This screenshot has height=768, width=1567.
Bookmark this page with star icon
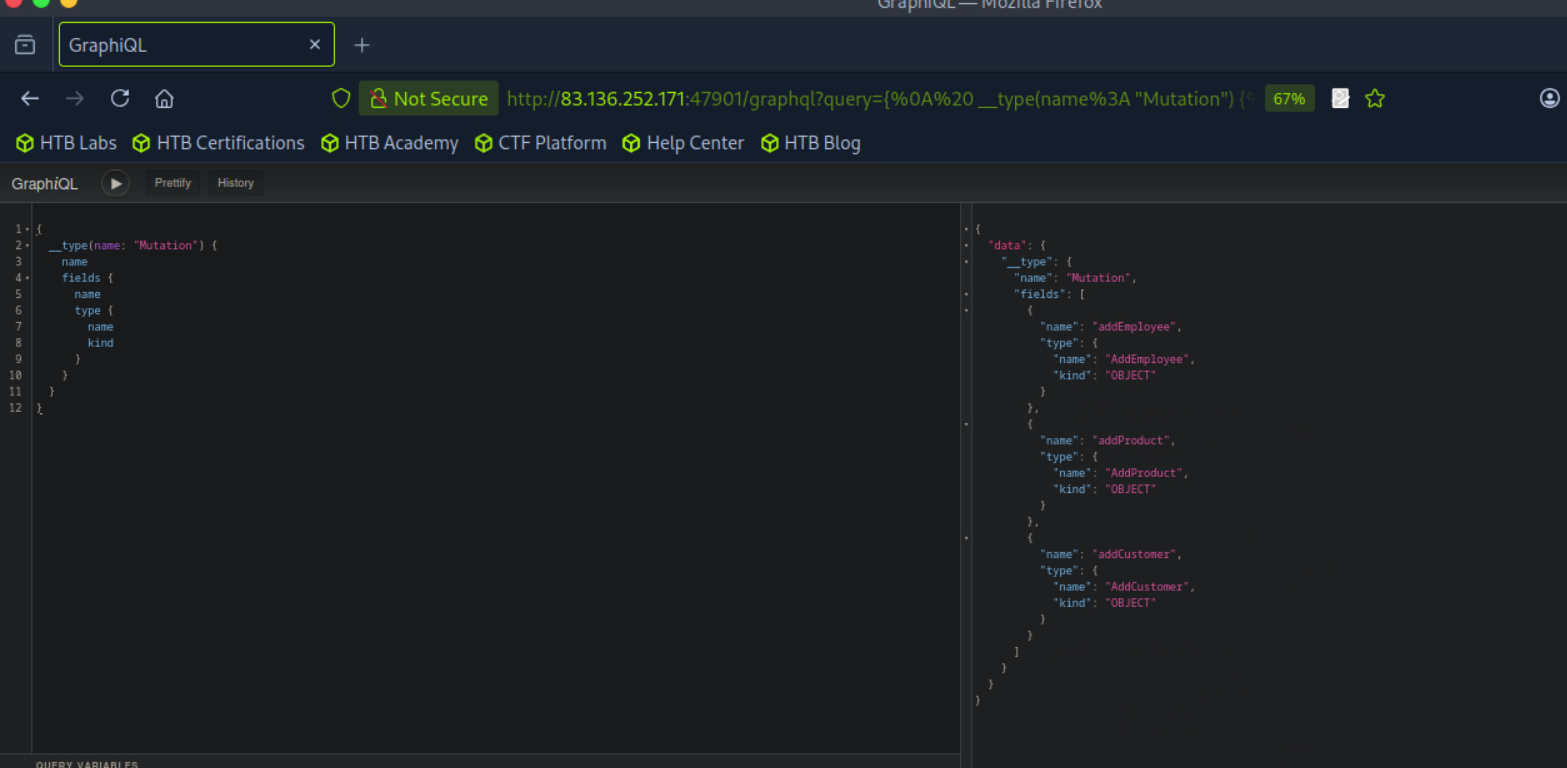[1375, 98]
